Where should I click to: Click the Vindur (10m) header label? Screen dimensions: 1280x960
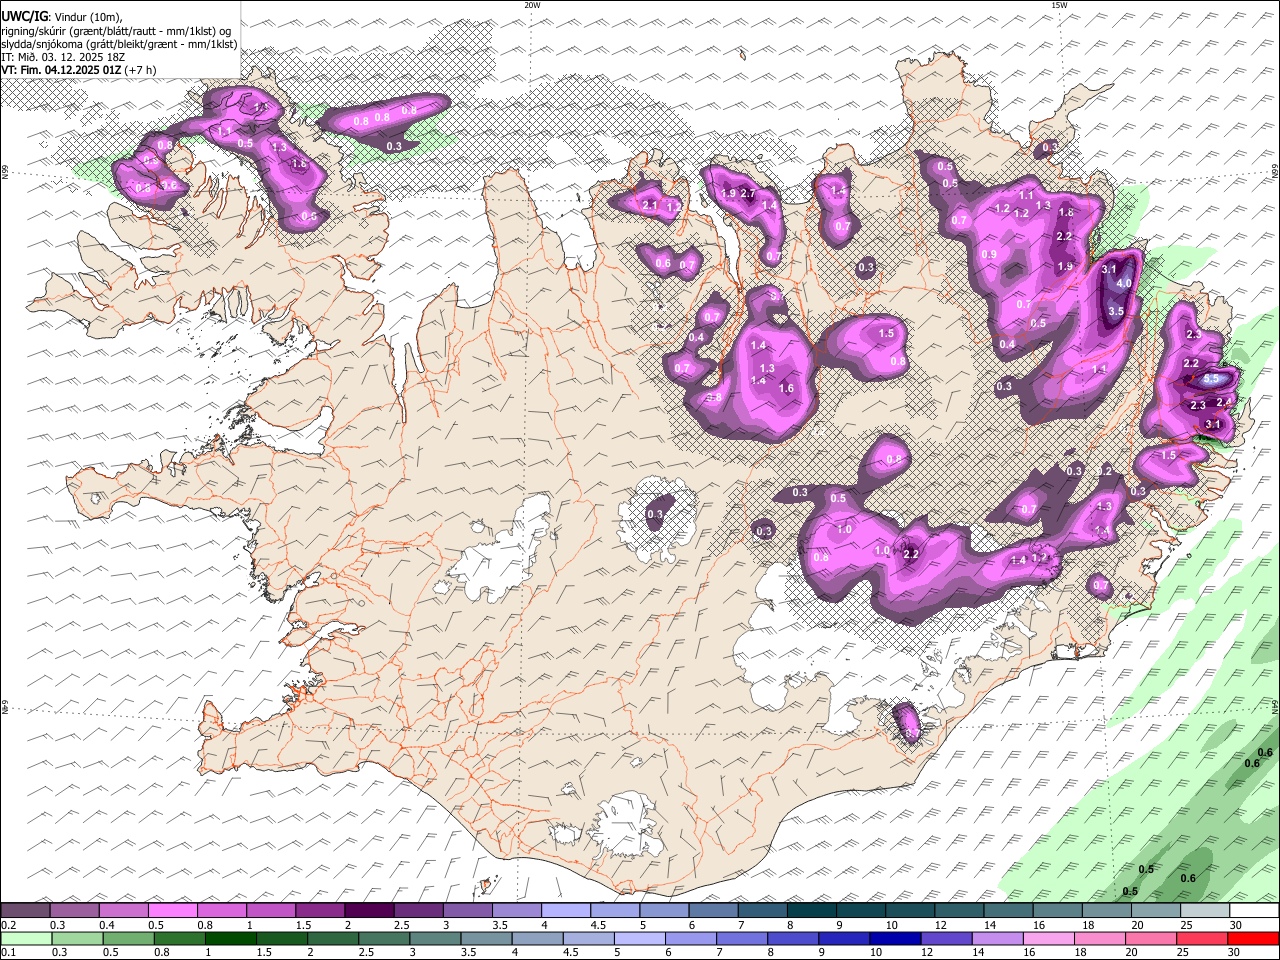pyautogui.click(x=87, y=16)
